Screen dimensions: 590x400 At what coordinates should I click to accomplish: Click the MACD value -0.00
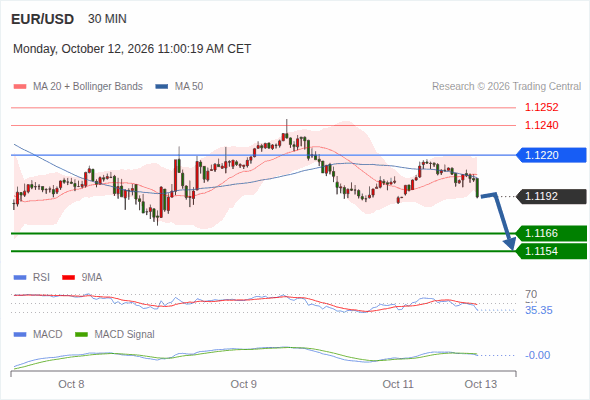point(538,355)
